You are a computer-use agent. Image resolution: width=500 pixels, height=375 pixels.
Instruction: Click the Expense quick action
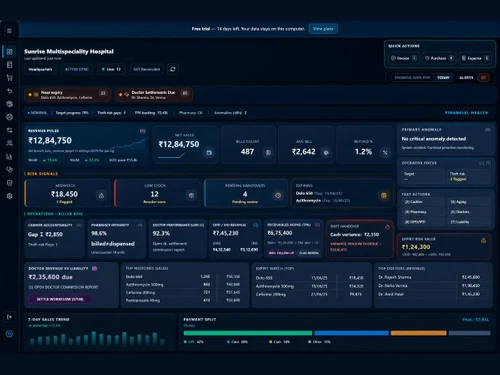pyautogui.click(x=475, y=58)
